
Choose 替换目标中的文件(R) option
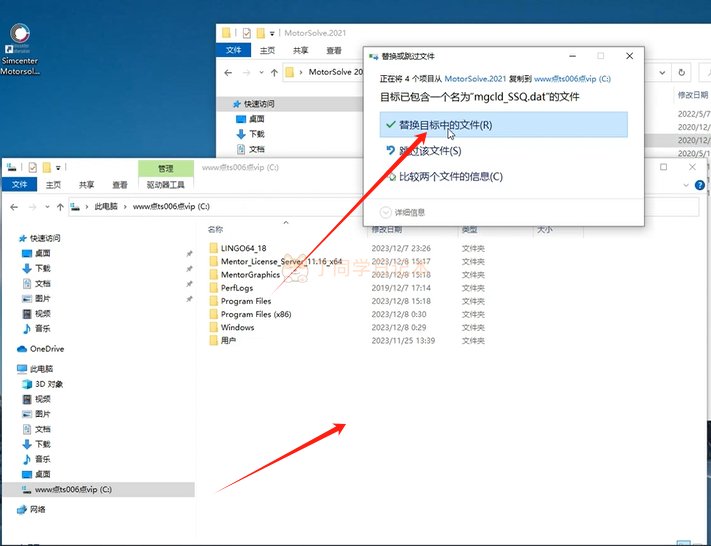(445, 125)
